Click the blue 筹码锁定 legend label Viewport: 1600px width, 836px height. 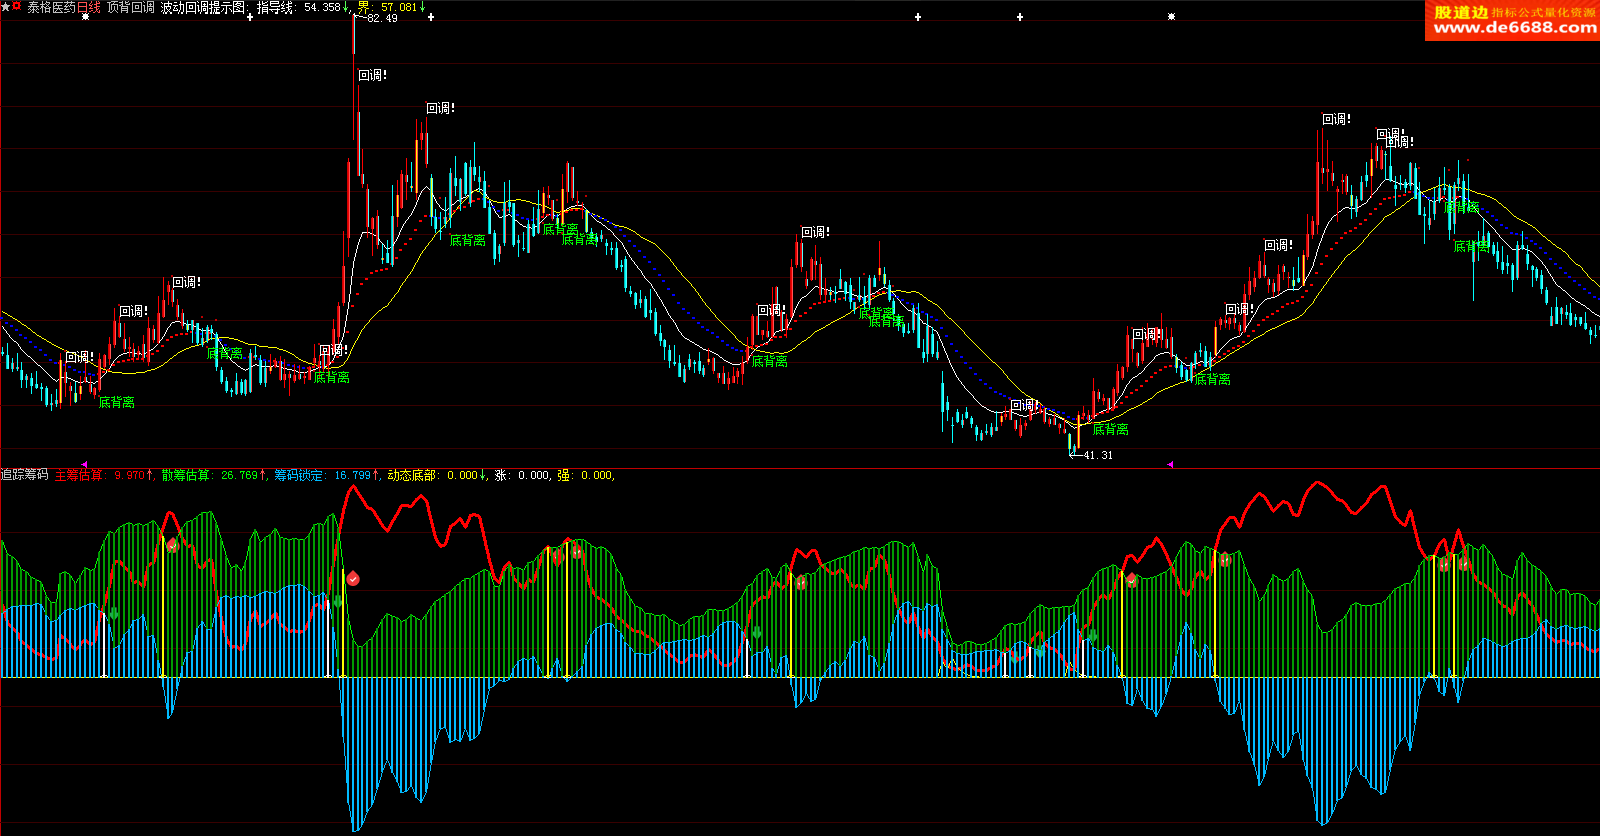coord(299,475)
